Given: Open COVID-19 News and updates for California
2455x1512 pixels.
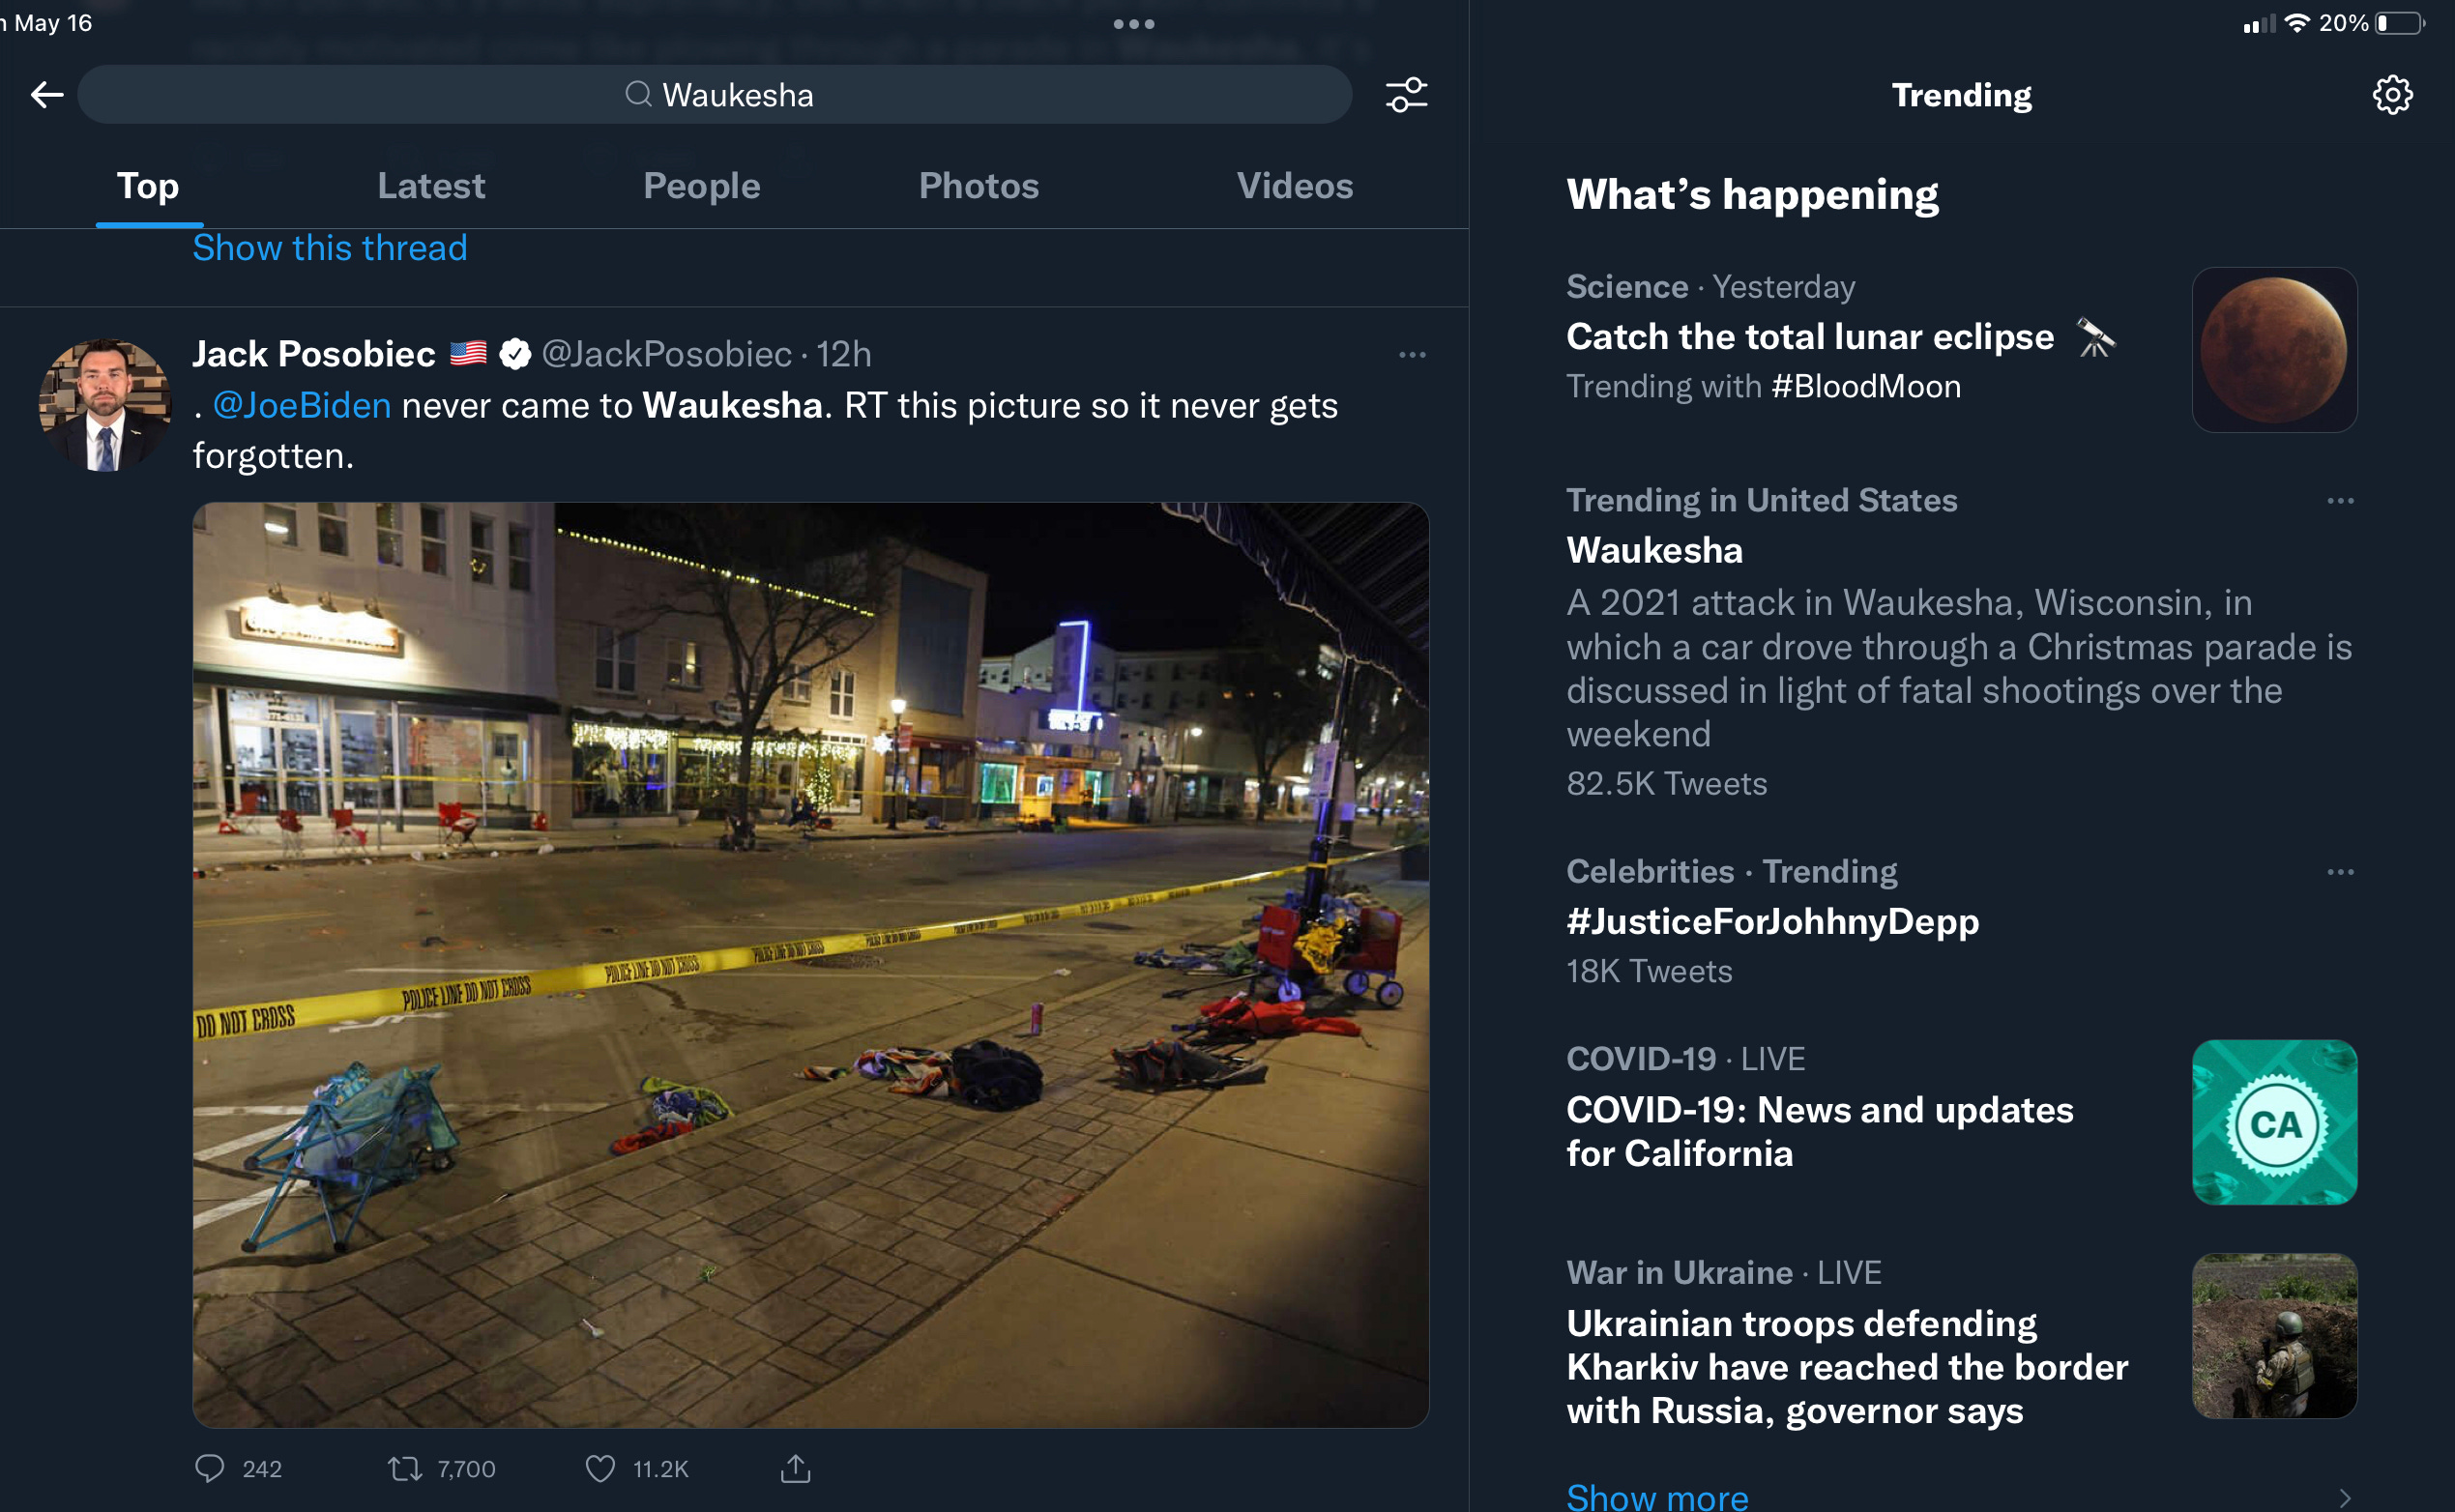Looking at the screenshot, I should 1819,1132.
